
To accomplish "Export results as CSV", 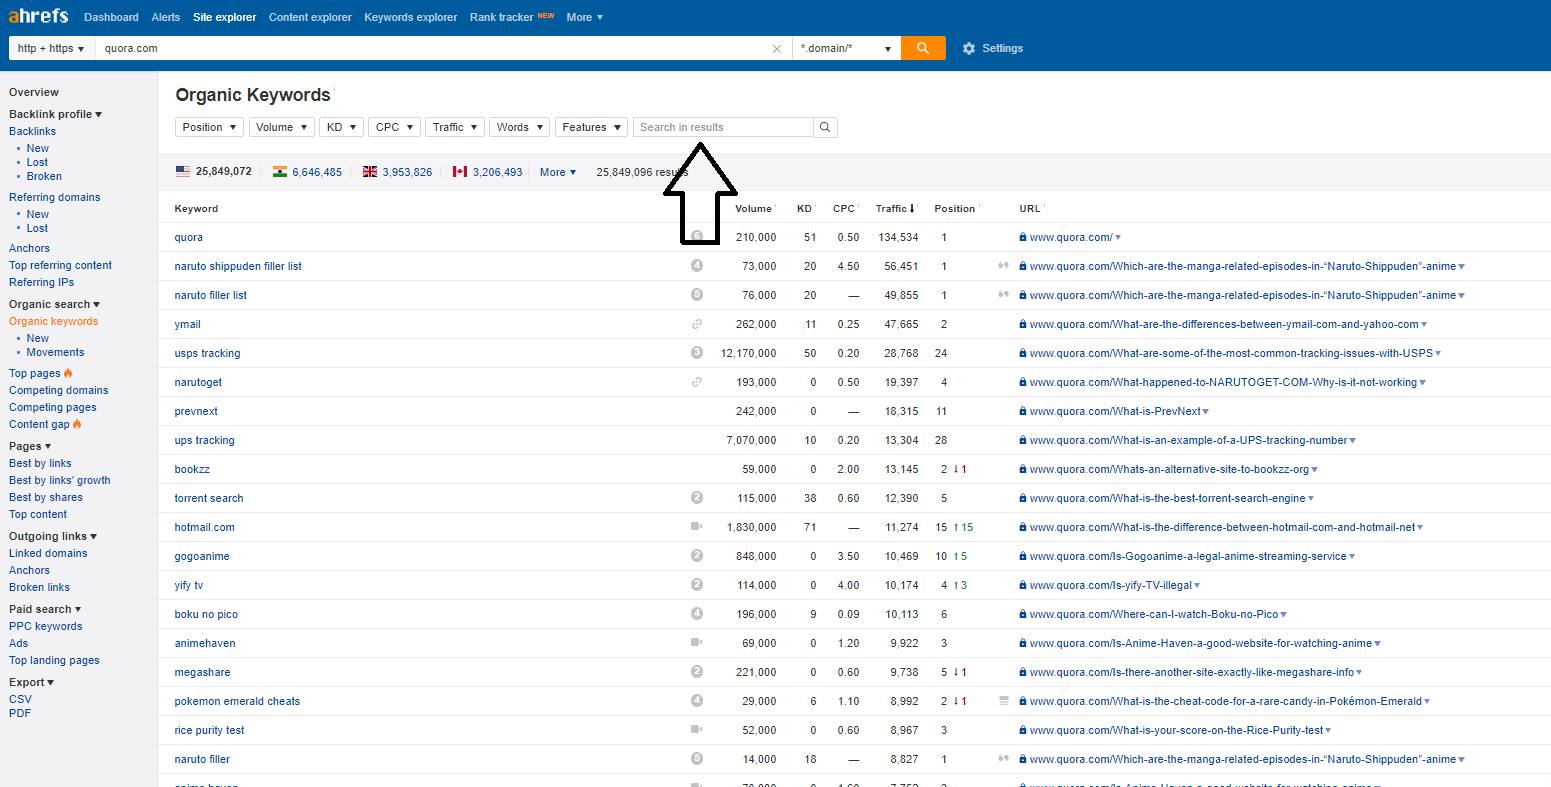I will click(20, 699).
